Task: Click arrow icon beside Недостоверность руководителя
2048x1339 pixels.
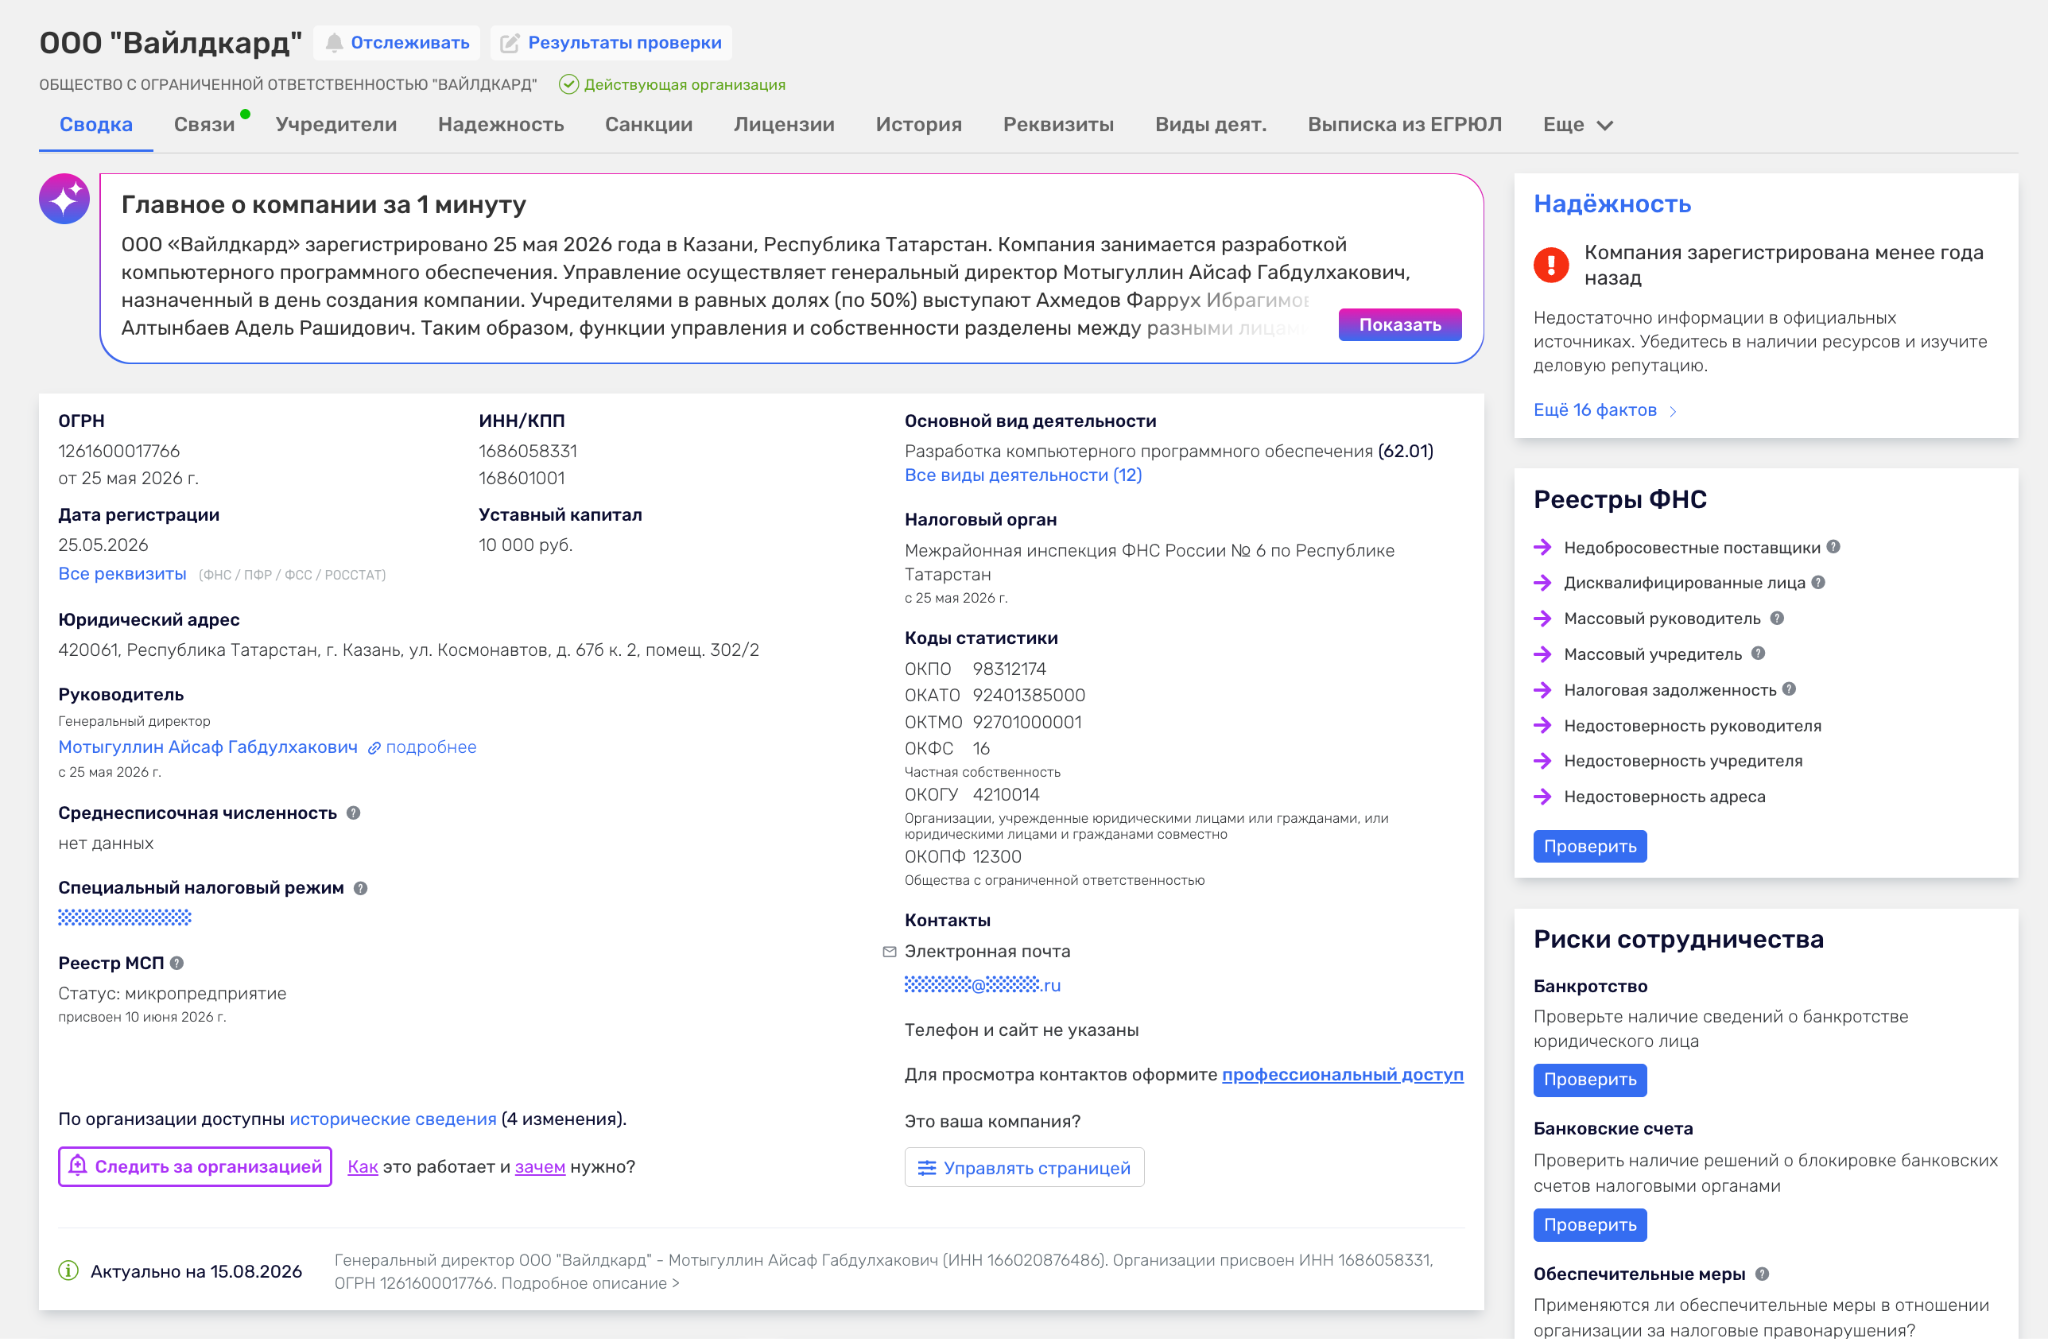Action: [x=1543, y=725]
